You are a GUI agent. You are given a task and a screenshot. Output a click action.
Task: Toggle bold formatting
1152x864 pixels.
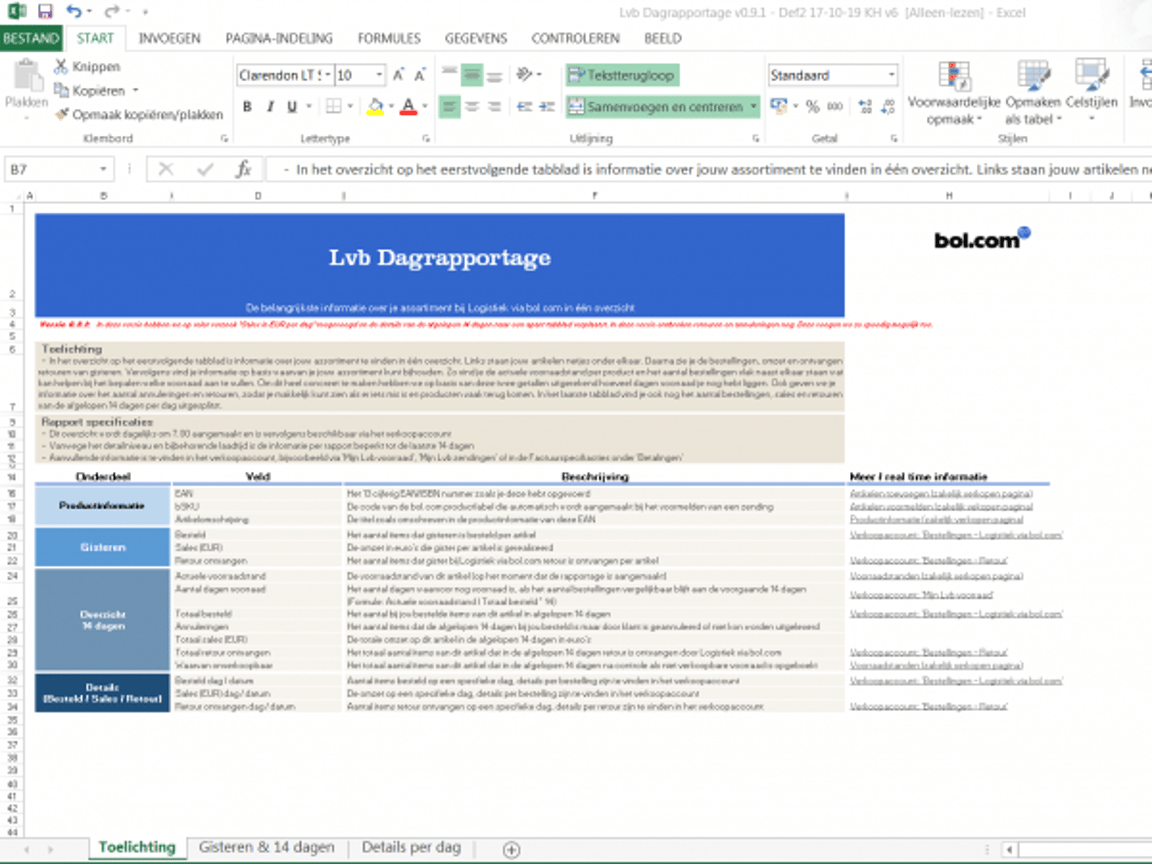248,107
